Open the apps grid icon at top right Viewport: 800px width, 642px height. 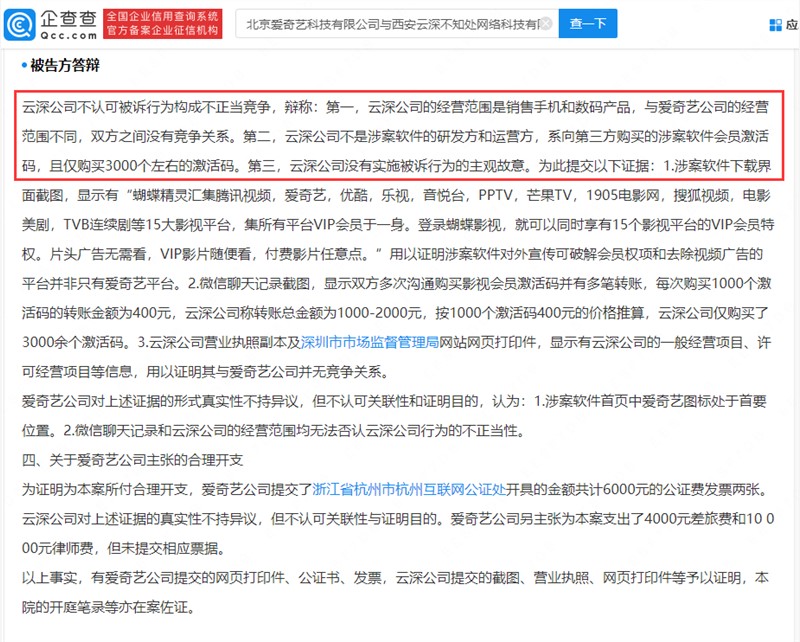(x=775, y=24)
